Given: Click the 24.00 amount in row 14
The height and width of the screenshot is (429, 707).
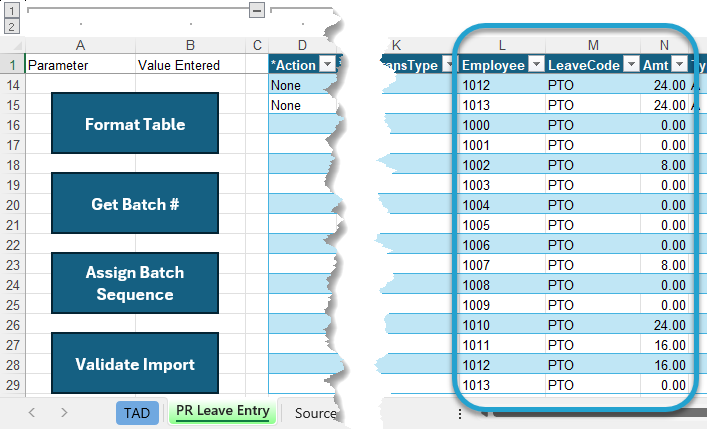Looking at the screenshot, I should pos(664,85).
